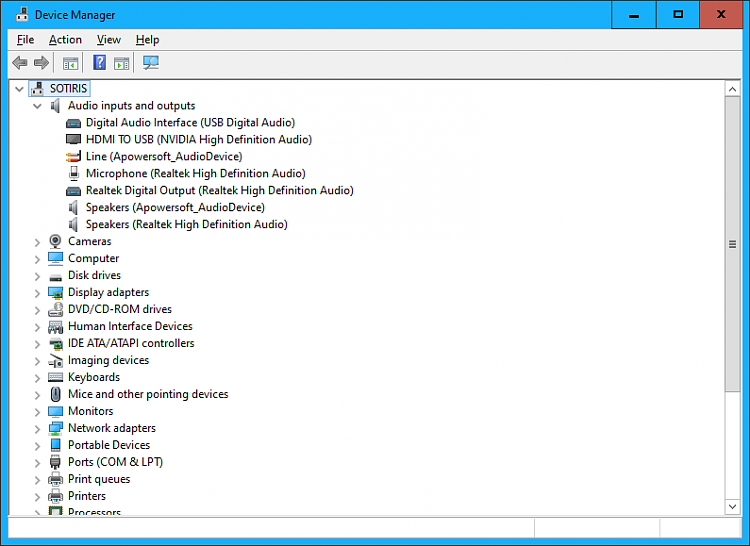750x546 pixels.
Task: Expand the Monitors category
Action: coord(37,412)
